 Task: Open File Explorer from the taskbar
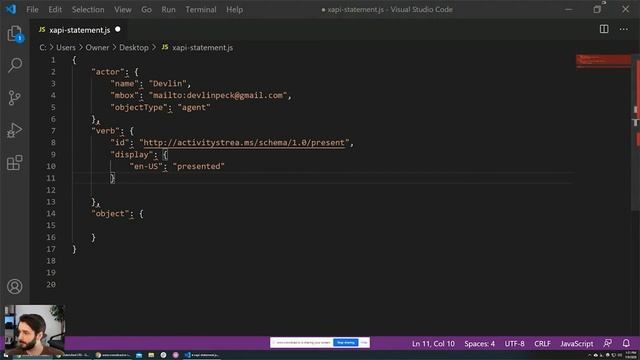pyautogui.click(x=151, y=355)
